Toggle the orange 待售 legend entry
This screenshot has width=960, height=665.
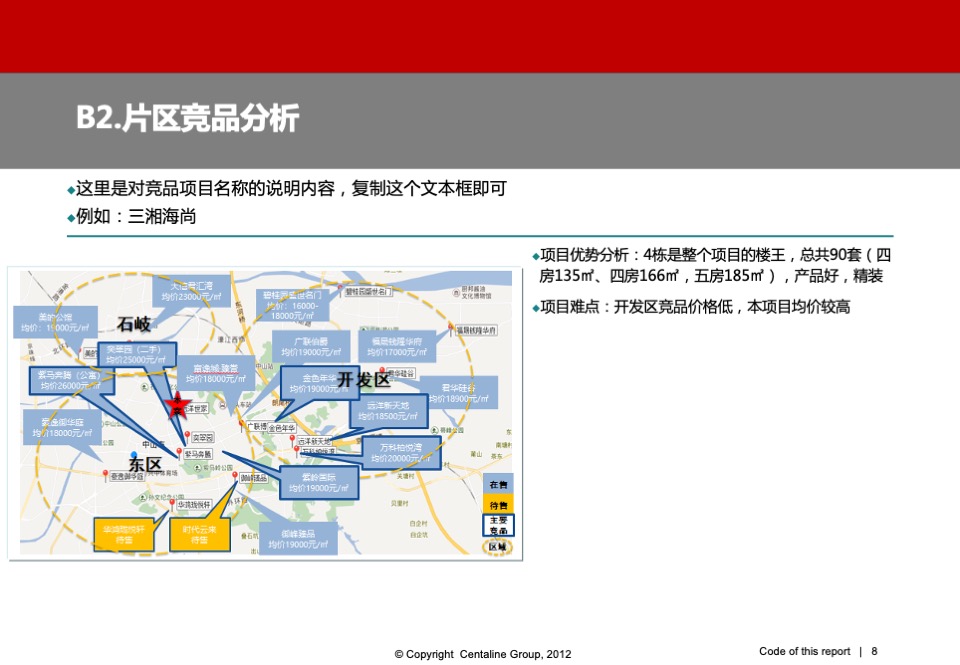click(x=499, y=504)
